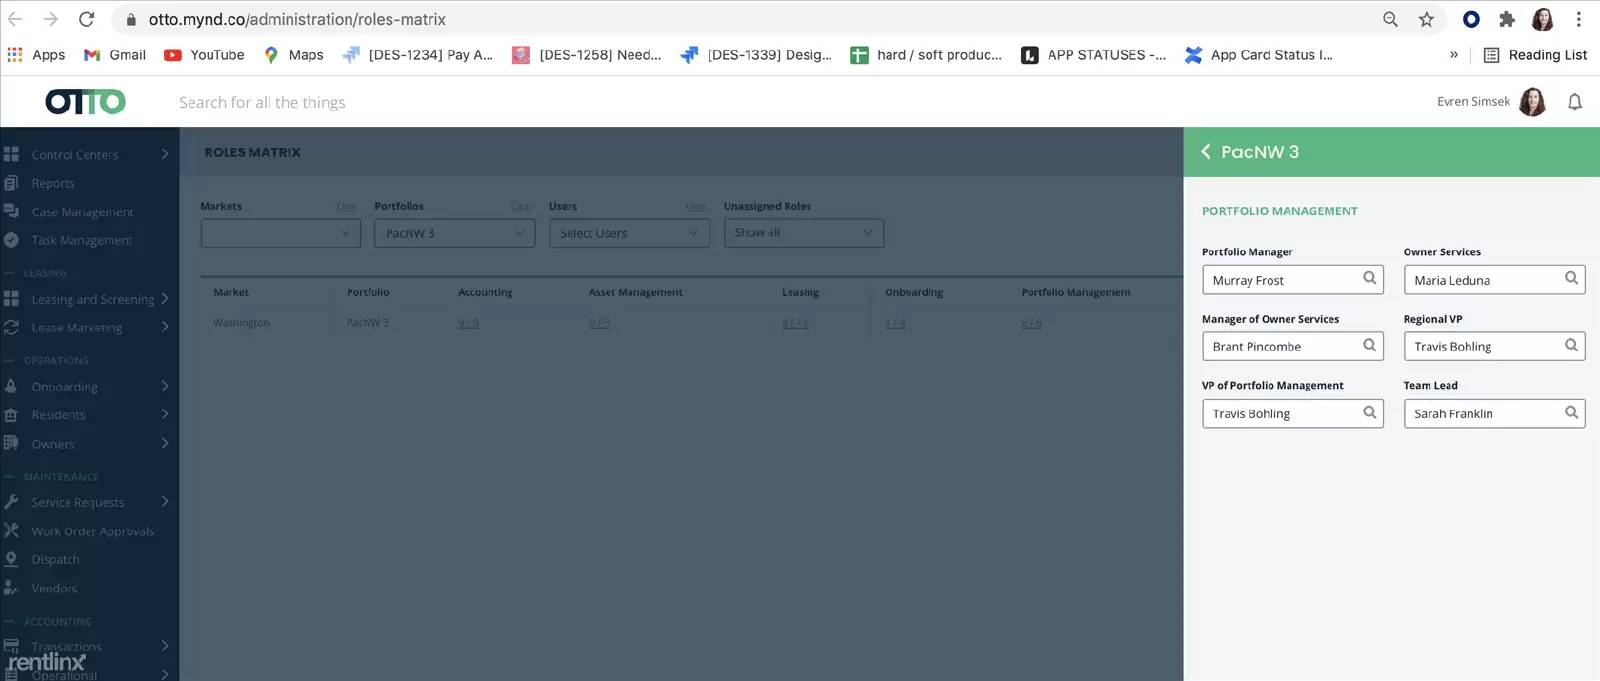Image resolution: width=1600 pixels, height=681 pixels.
Task: Open the Markets dropdown
Action: click(x=281, y=233)
